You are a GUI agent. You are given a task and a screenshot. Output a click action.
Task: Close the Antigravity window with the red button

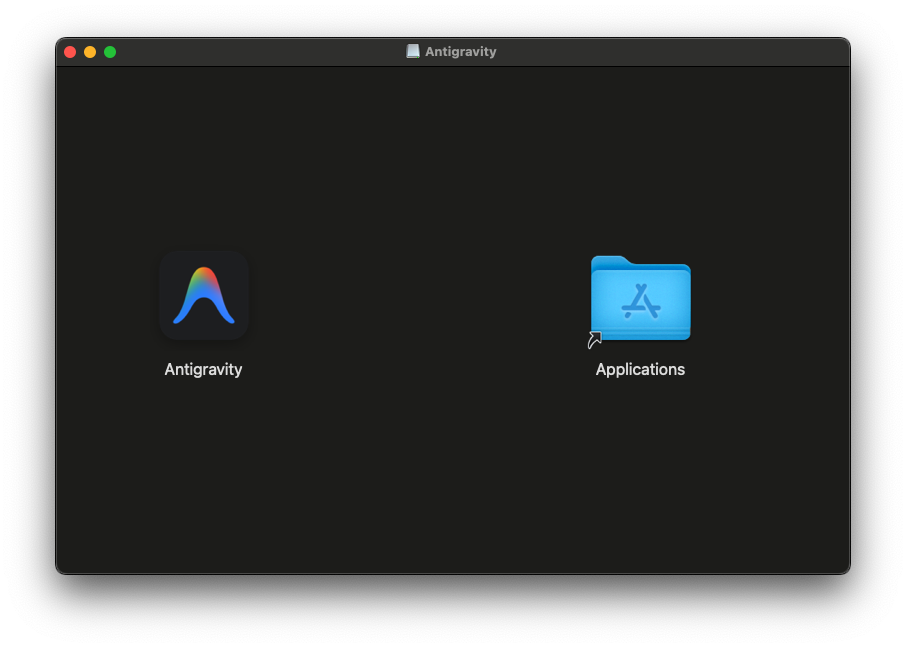pyautogui.click(x=70, y=52)
